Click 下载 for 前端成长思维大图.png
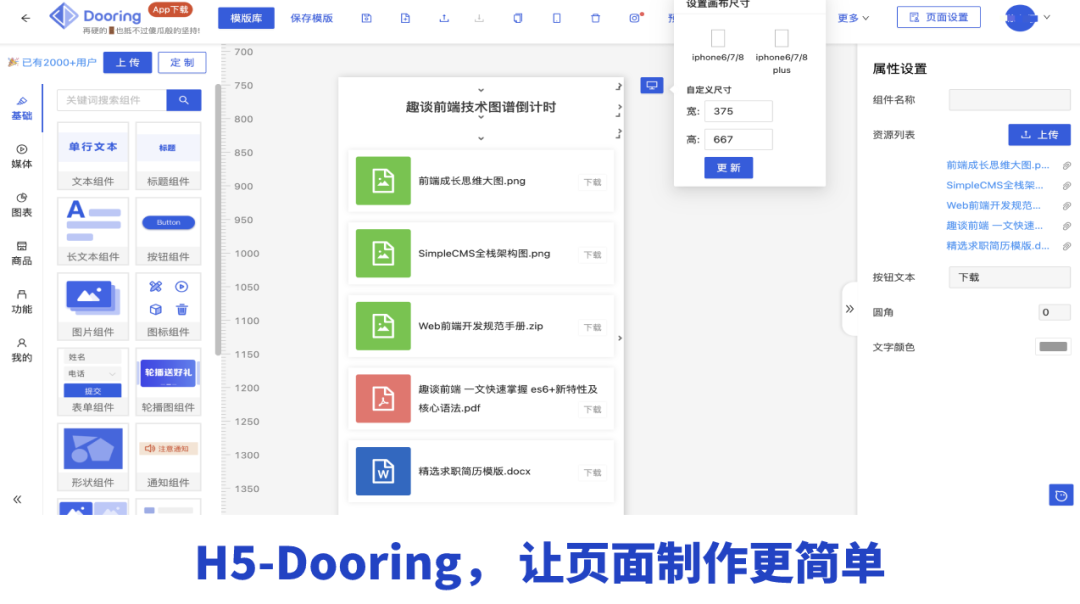 (x=592, y=183)
